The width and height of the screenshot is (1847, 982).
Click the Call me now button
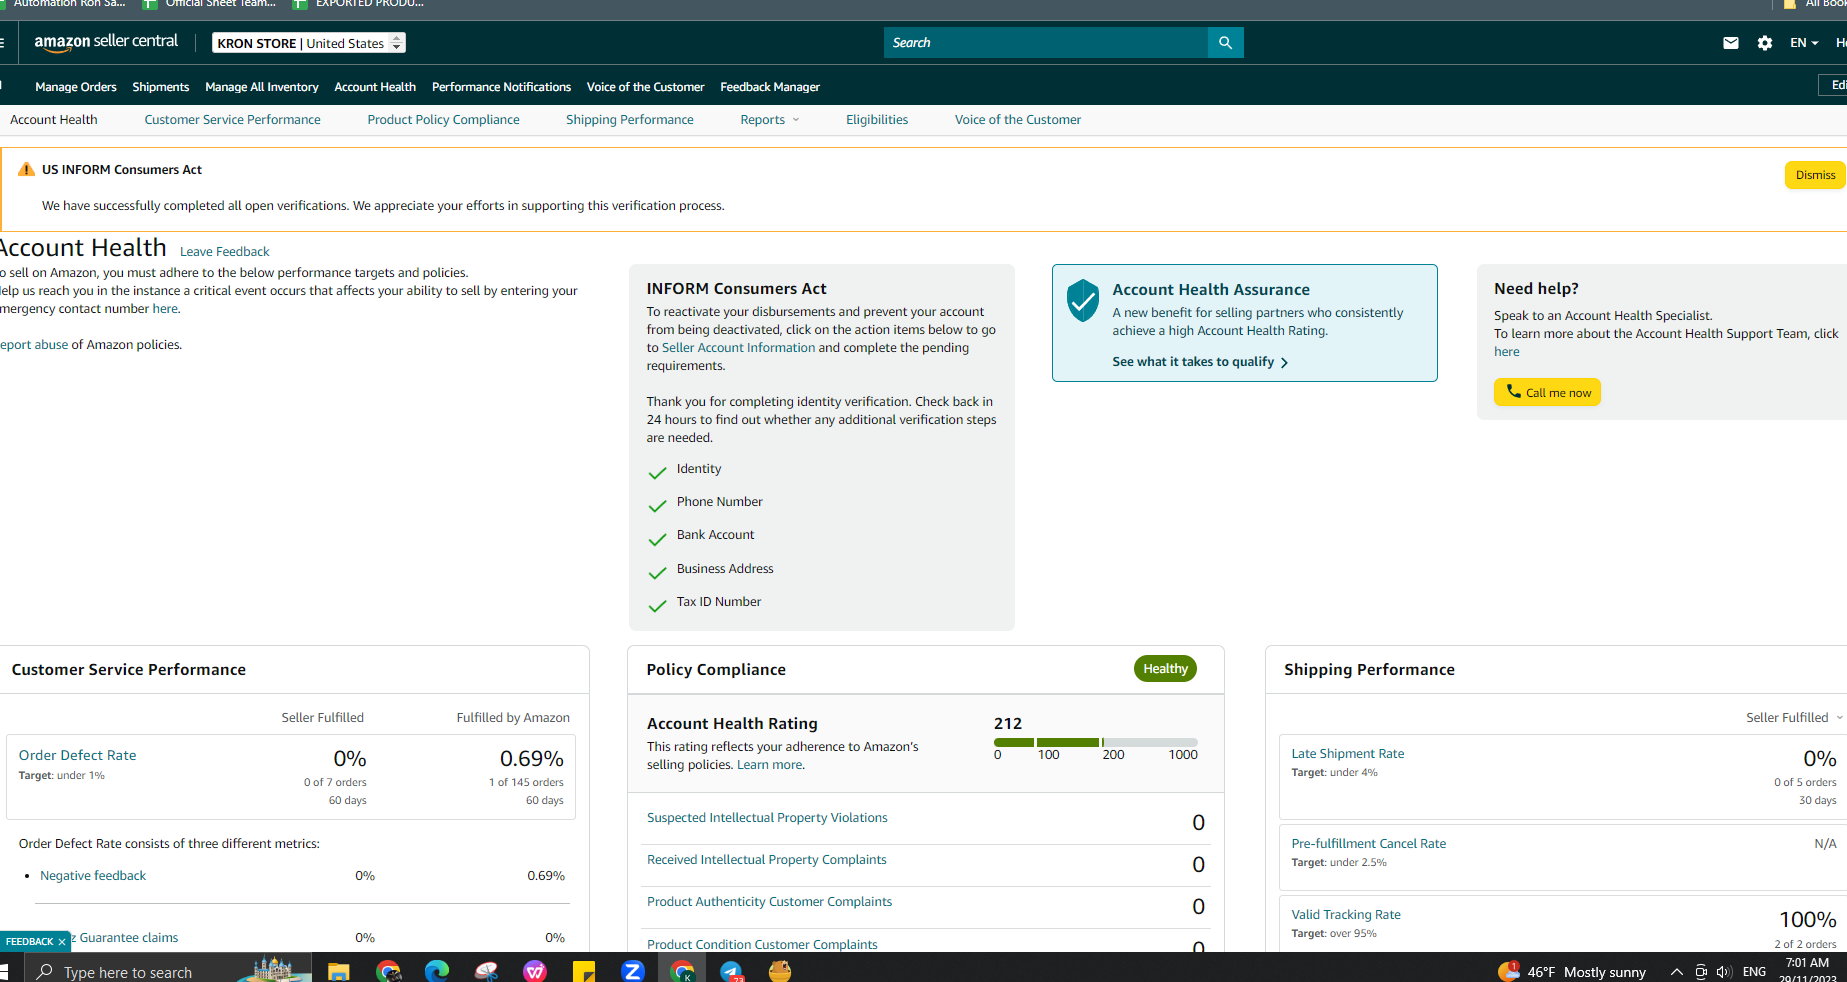pyautogui.click(x=1547, y=392)
